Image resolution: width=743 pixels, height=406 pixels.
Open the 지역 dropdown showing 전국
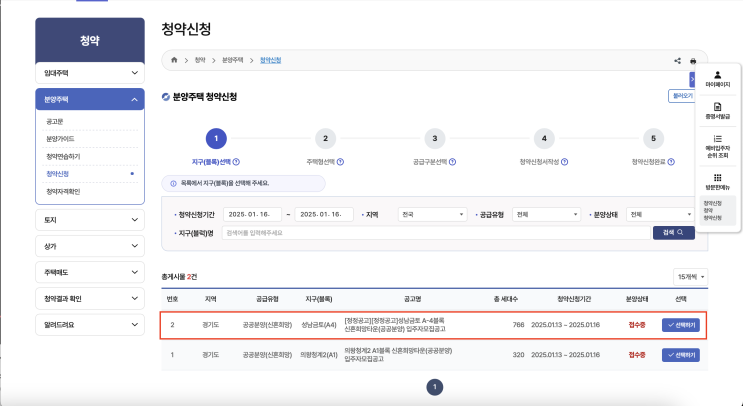433,215
